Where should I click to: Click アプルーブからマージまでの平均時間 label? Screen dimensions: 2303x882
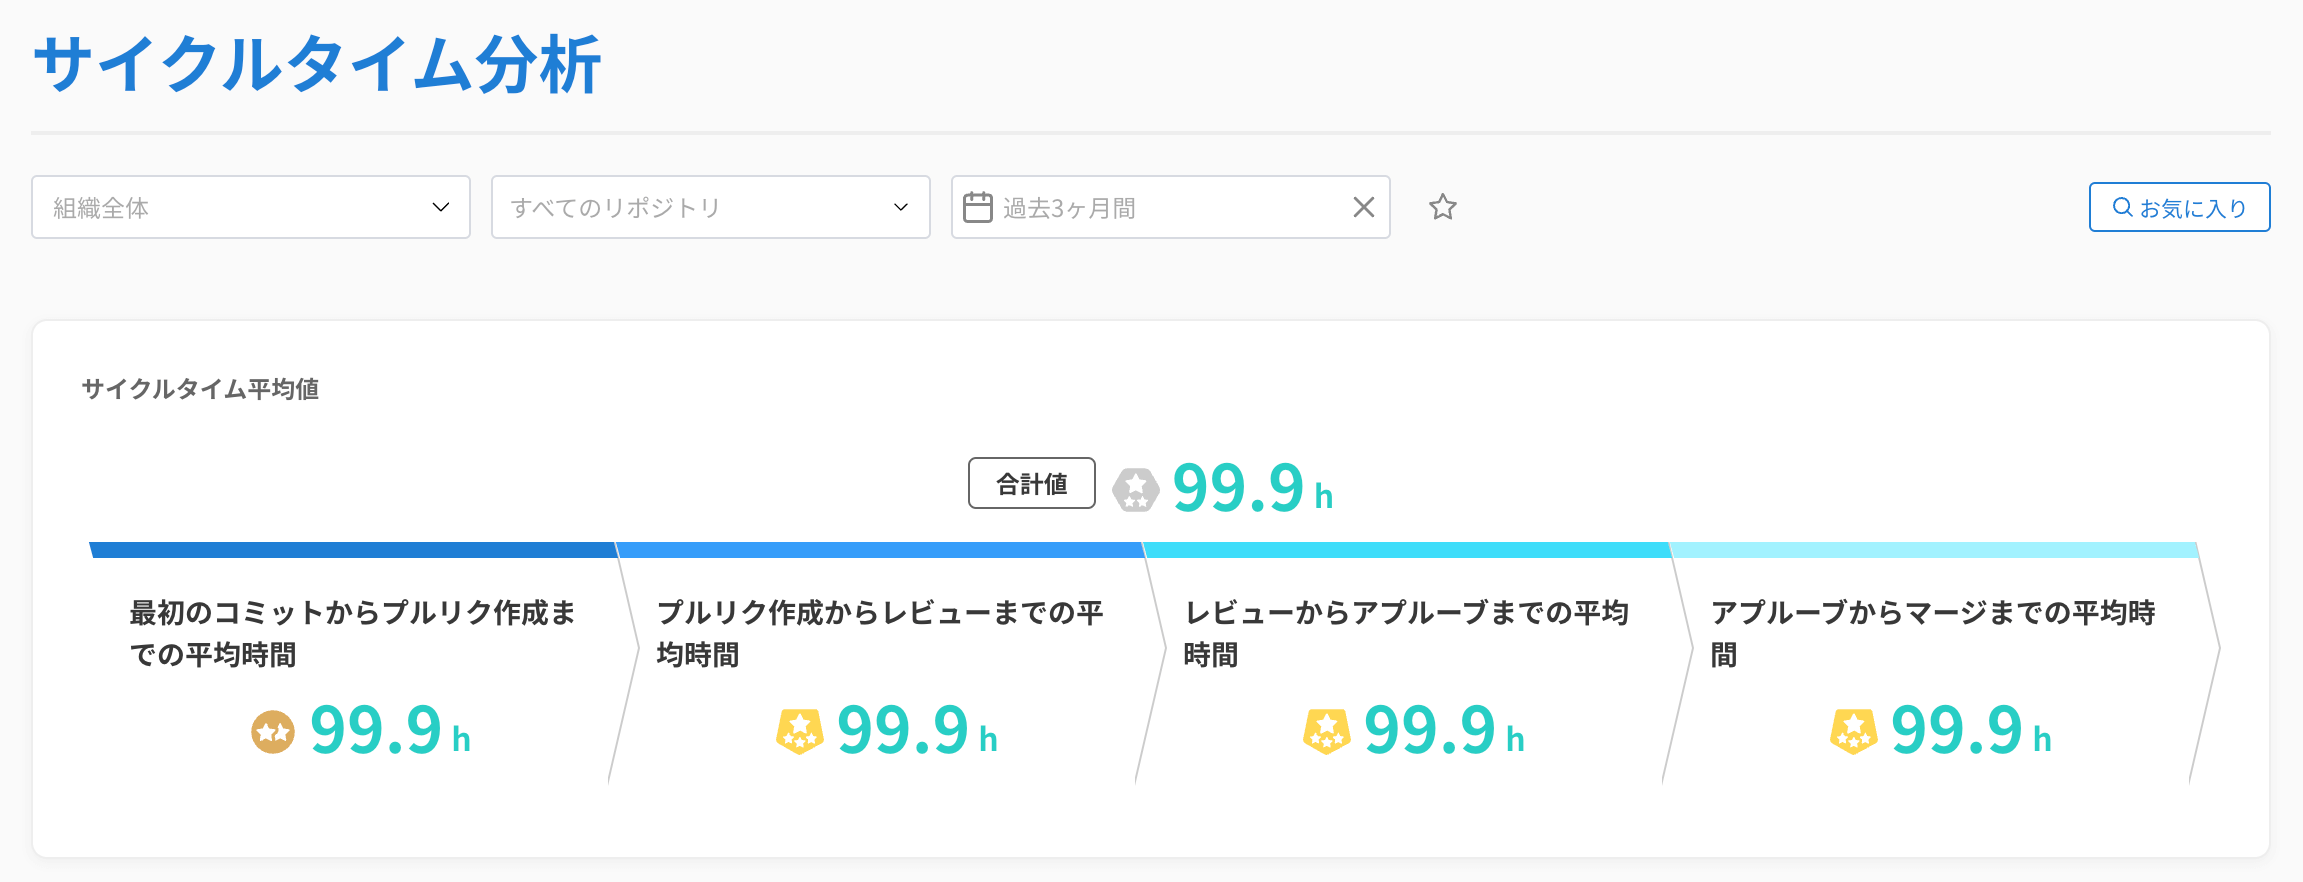click(x=1933, y=633)
